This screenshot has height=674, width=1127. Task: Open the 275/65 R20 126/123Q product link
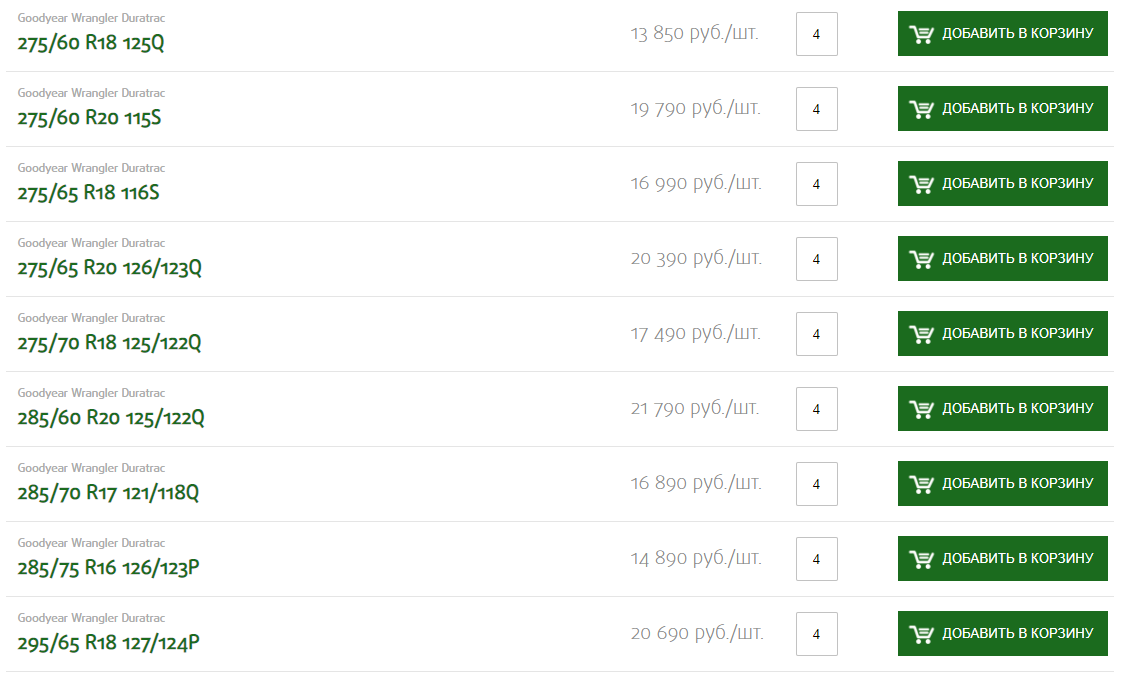(109, 267)
